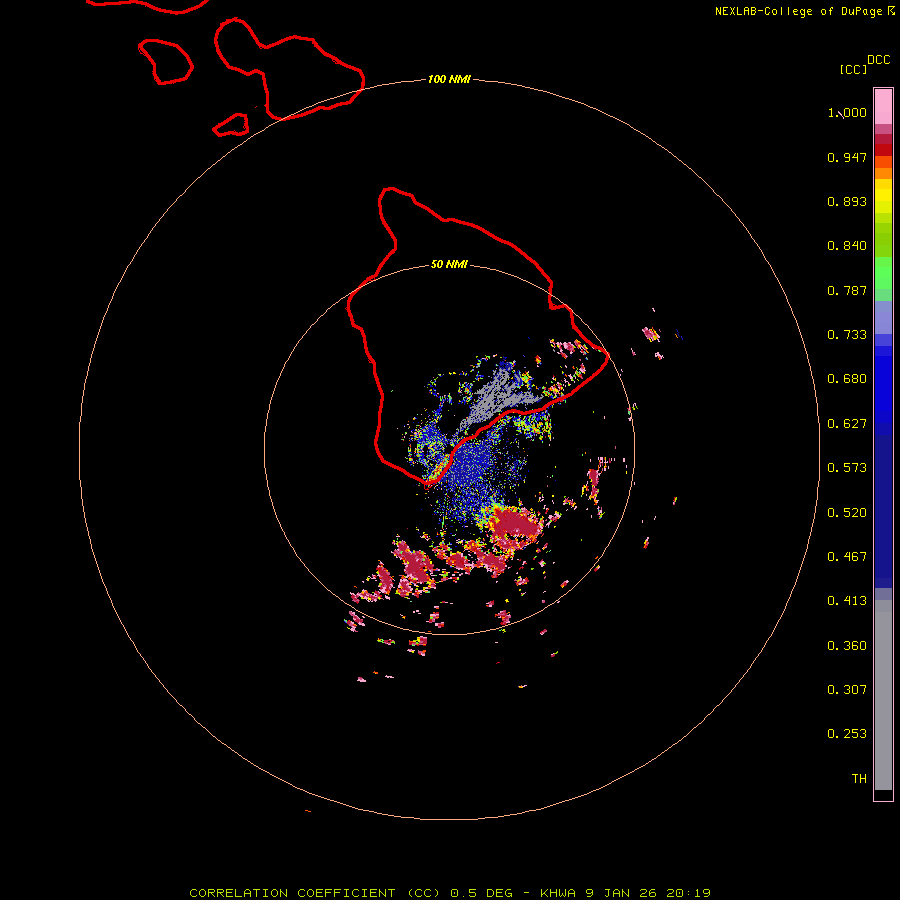Select the 0.627 color scale value

click(x=847, y=424)
